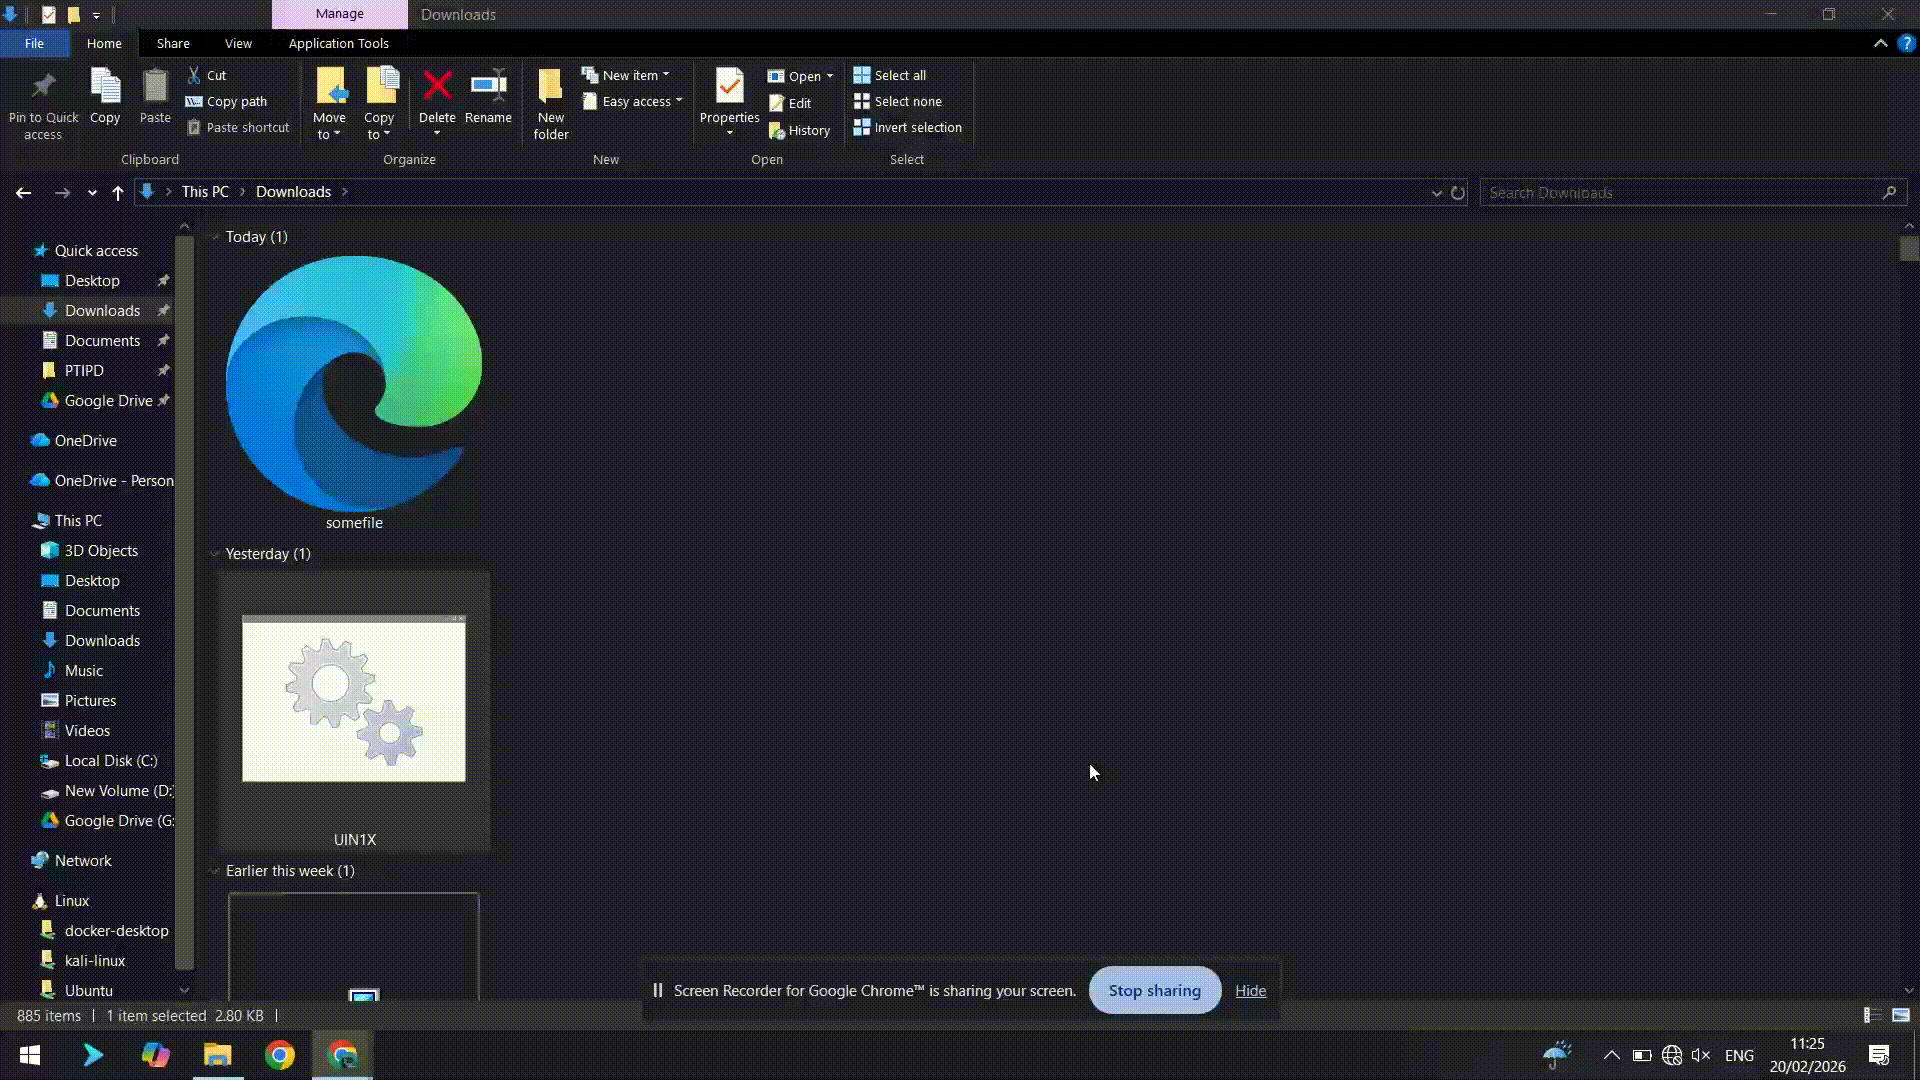
Task: Click the History icon in Open group
Action: click(x=777, y=131)
